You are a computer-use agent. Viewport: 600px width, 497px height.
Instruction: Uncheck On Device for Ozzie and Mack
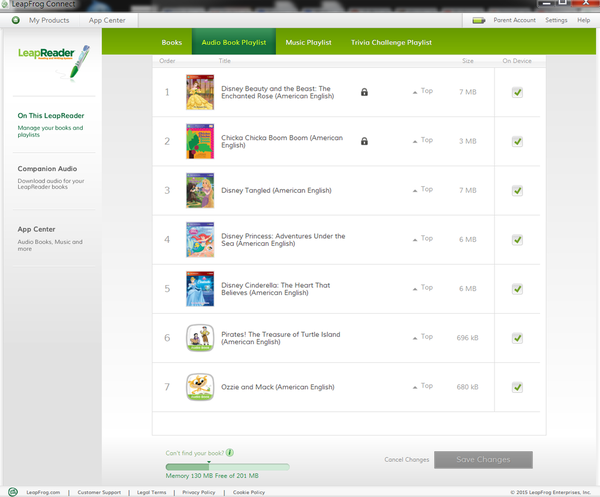click(517, 387)
